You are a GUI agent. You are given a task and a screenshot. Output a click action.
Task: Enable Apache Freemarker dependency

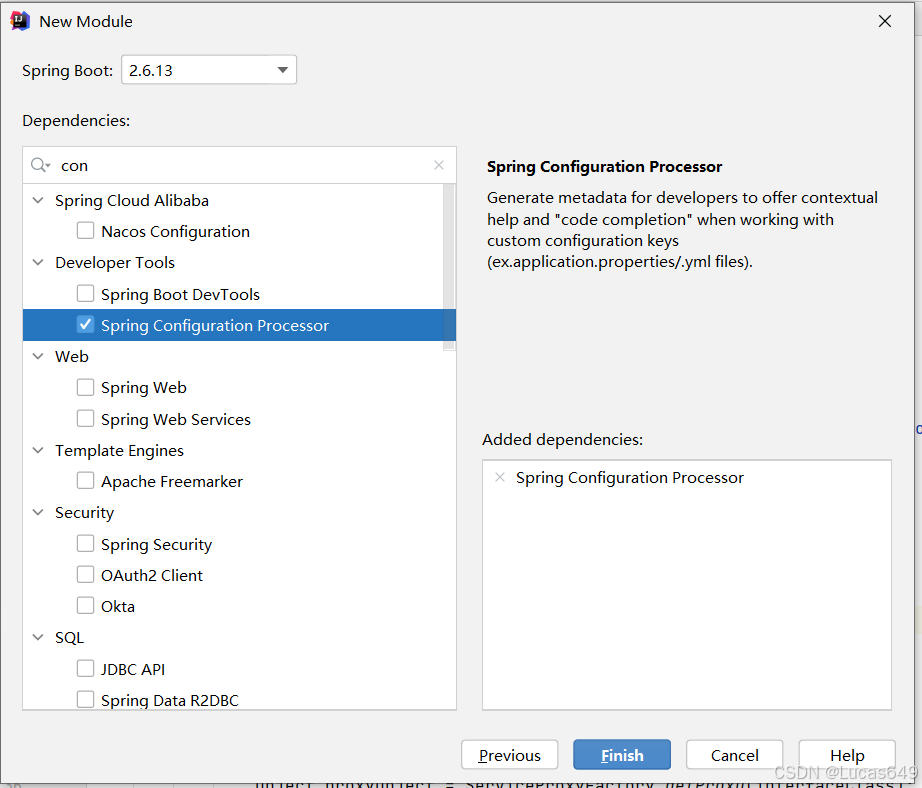click(x=85, y=481)
